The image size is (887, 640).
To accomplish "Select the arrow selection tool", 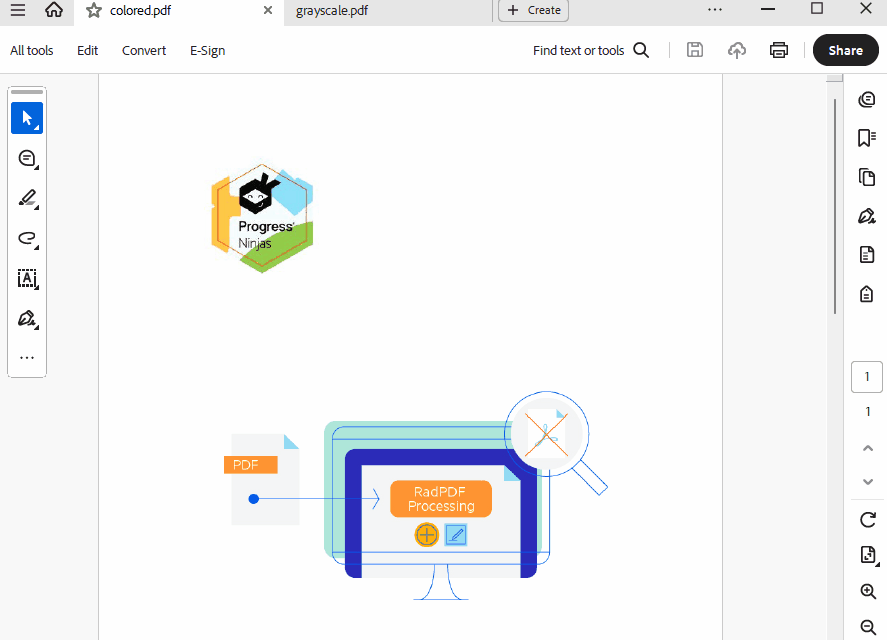I will [x=27, y=117].
